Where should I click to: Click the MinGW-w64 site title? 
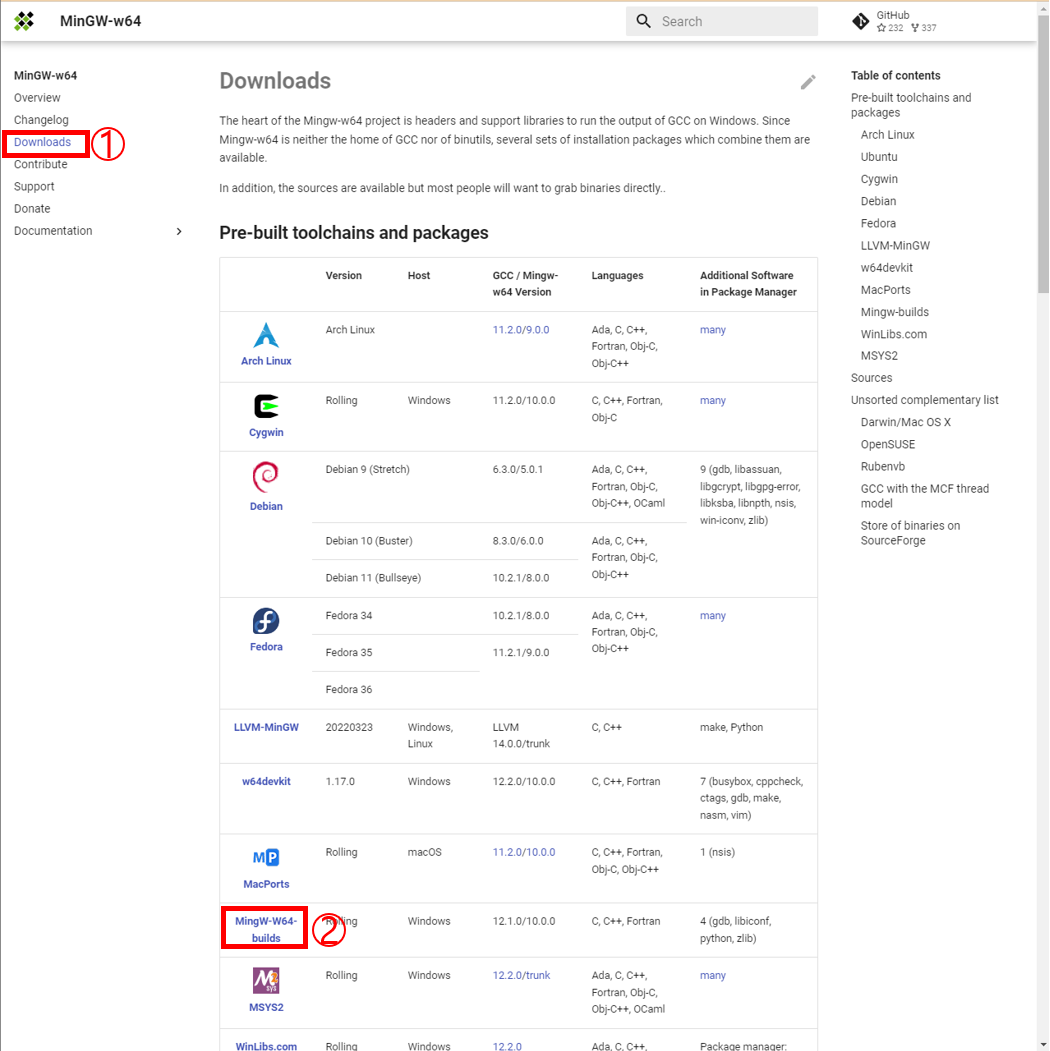(101, 21)
